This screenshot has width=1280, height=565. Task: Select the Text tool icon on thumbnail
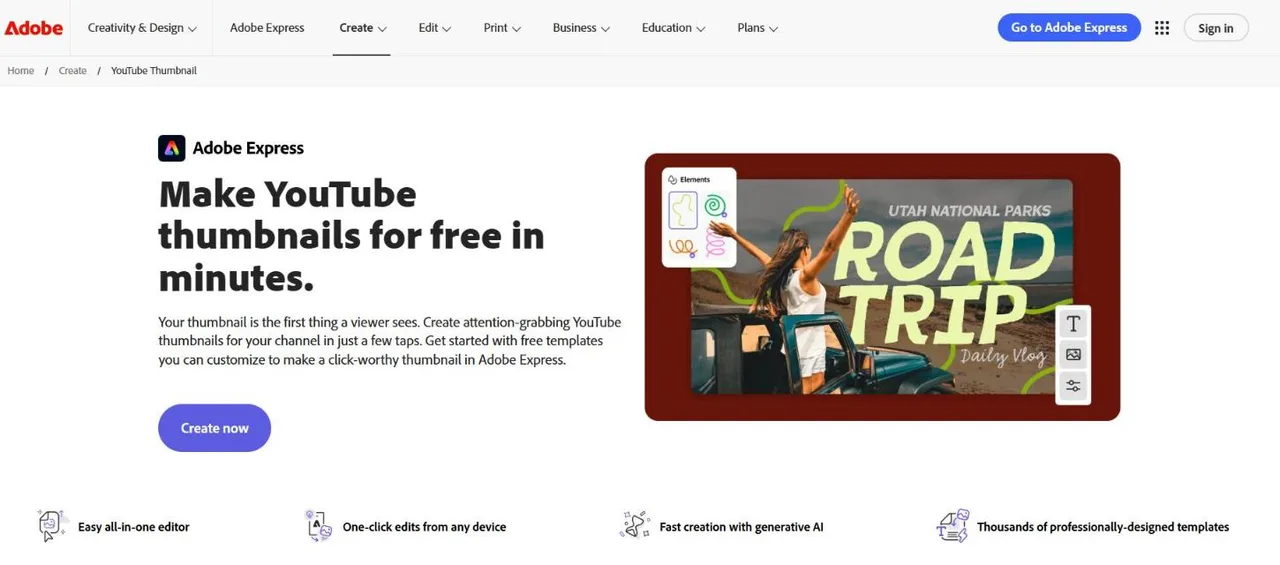pos(1073,323)
